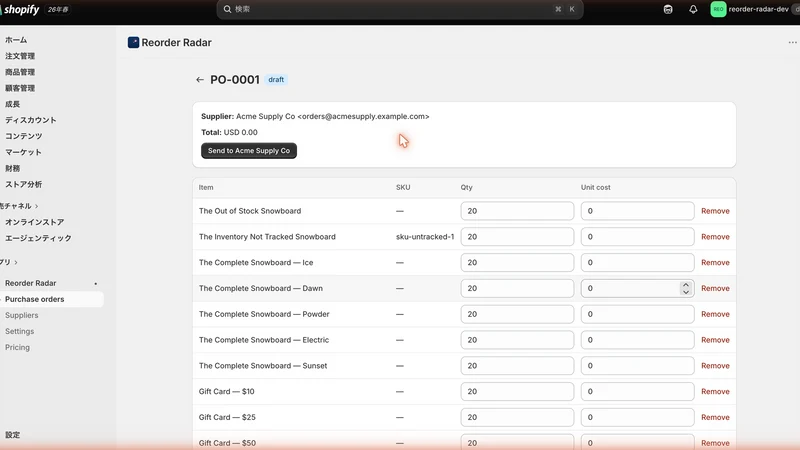Open コンテンツ in the sidebar
The height and width of the screenshot is (450, 800).
coord(23,136)
